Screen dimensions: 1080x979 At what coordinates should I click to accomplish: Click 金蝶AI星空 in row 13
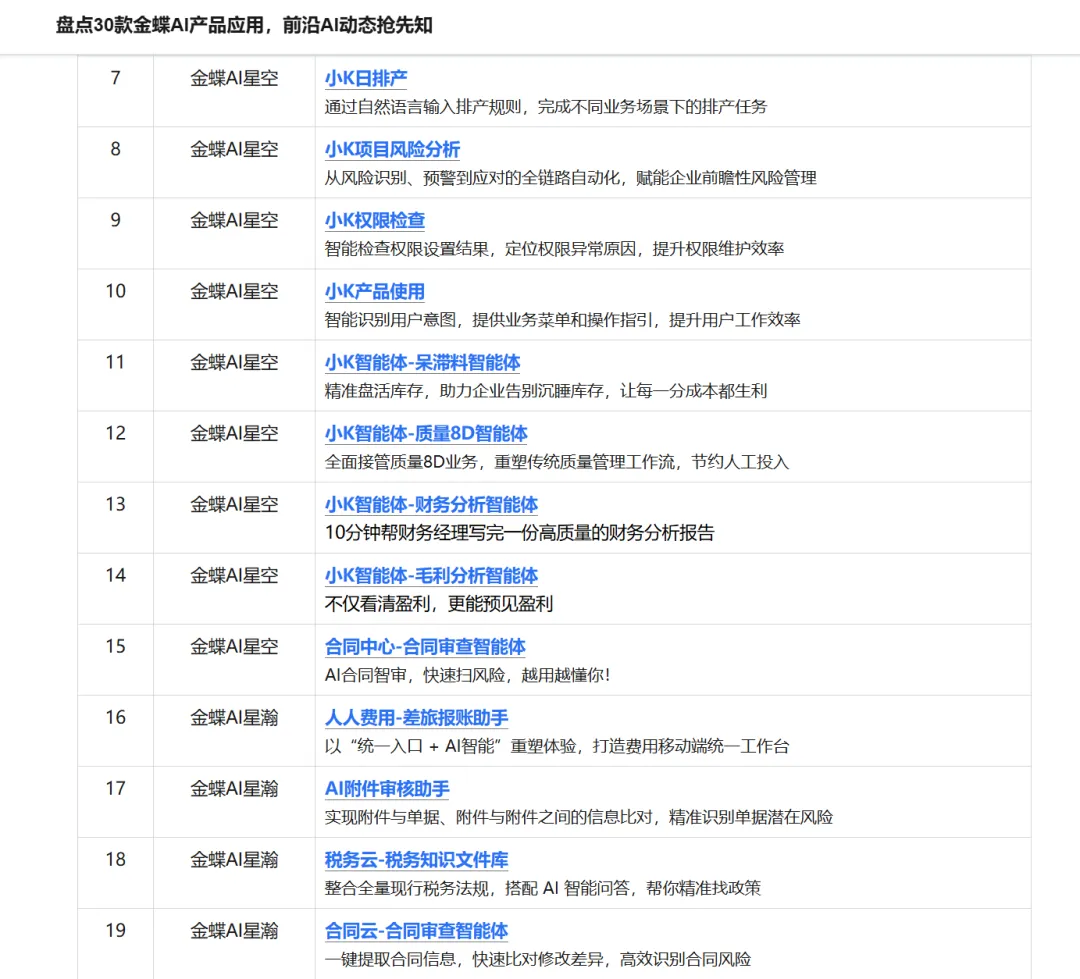[234, 504]
